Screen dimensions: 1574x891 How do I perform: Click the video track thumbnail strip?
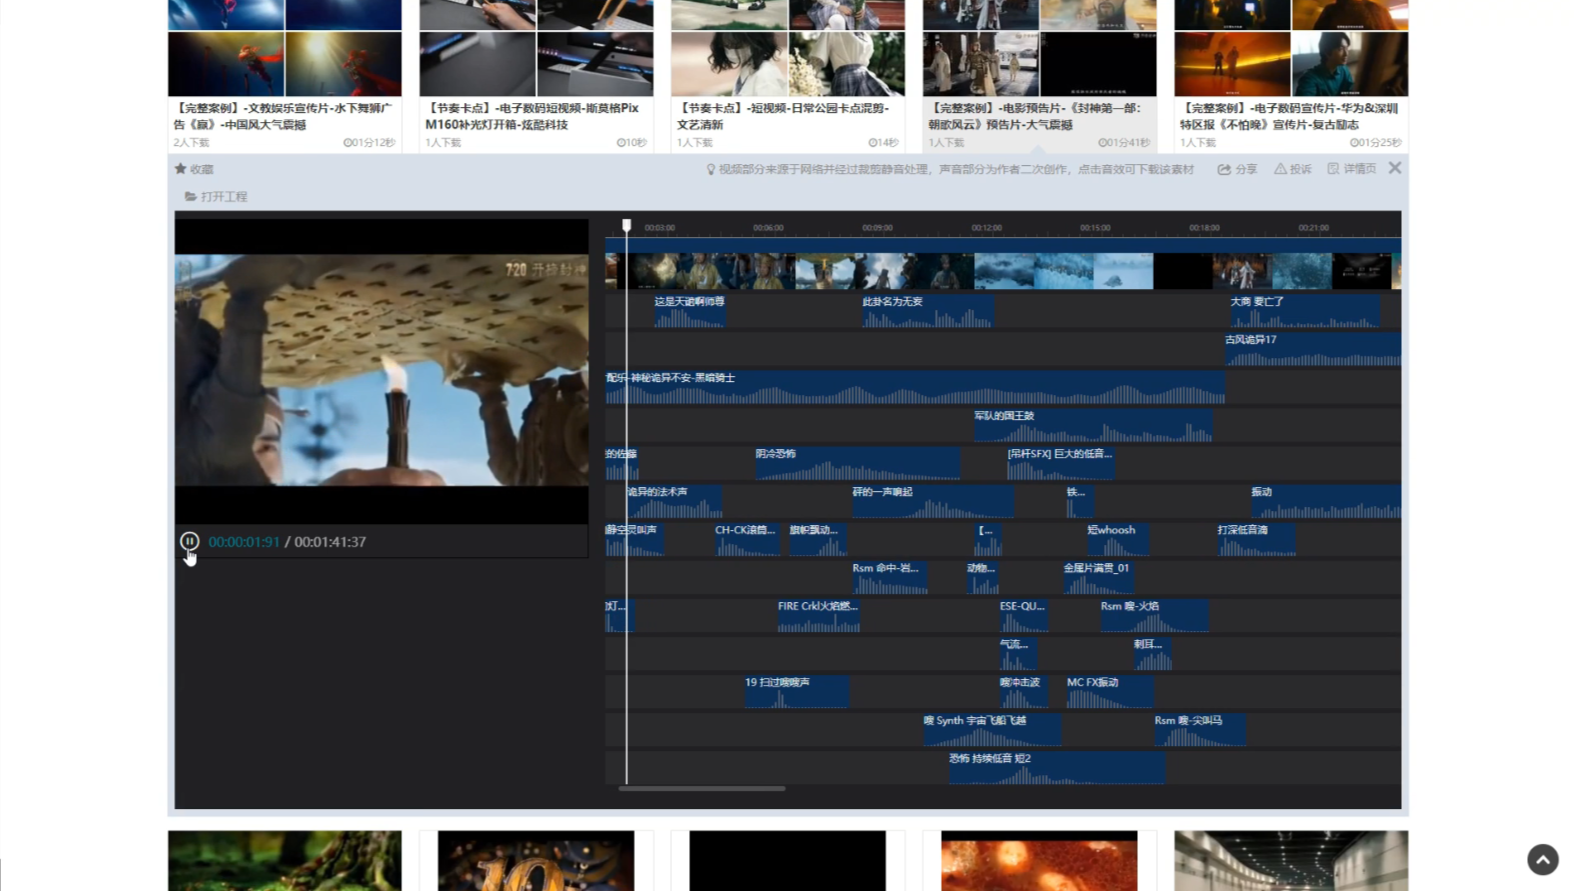[x=1003, y=271]
